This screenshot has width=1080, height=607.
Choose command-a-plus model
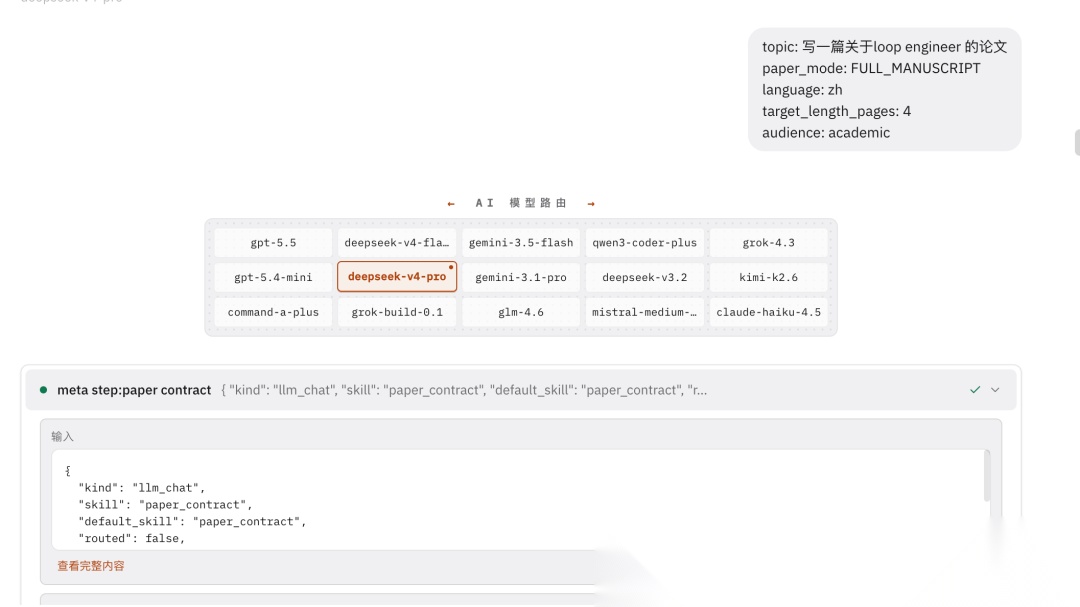pos(273,312)
